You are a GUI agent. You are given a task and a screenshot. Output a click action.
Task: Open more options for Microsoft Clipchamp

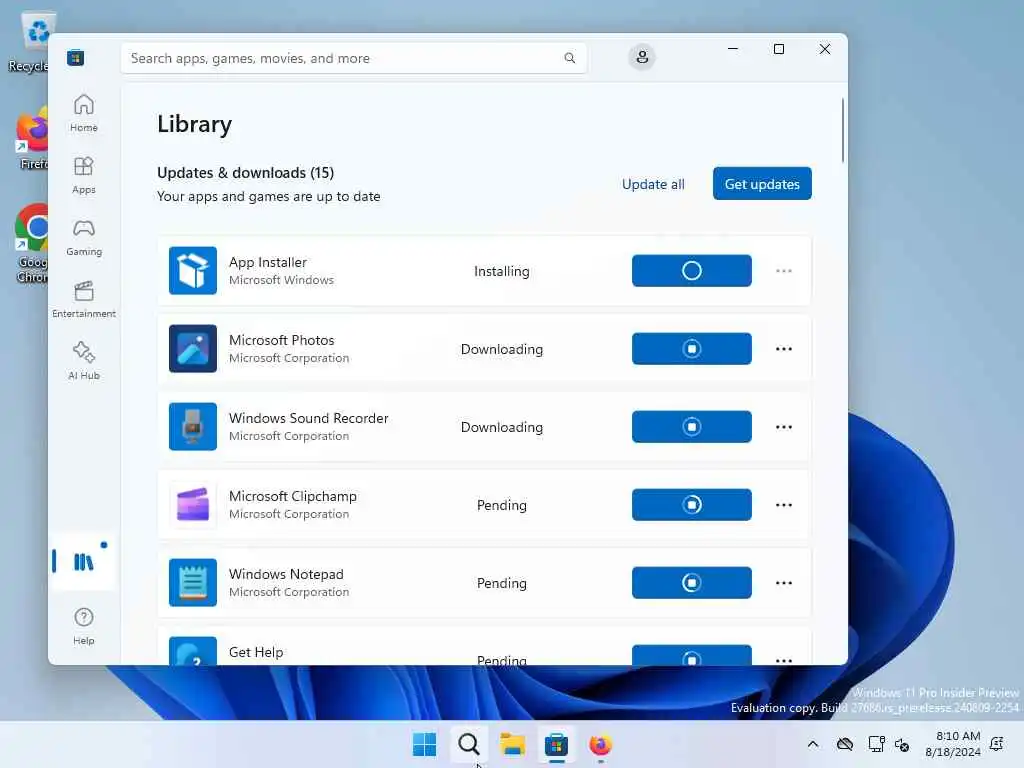tap(784, 505)
